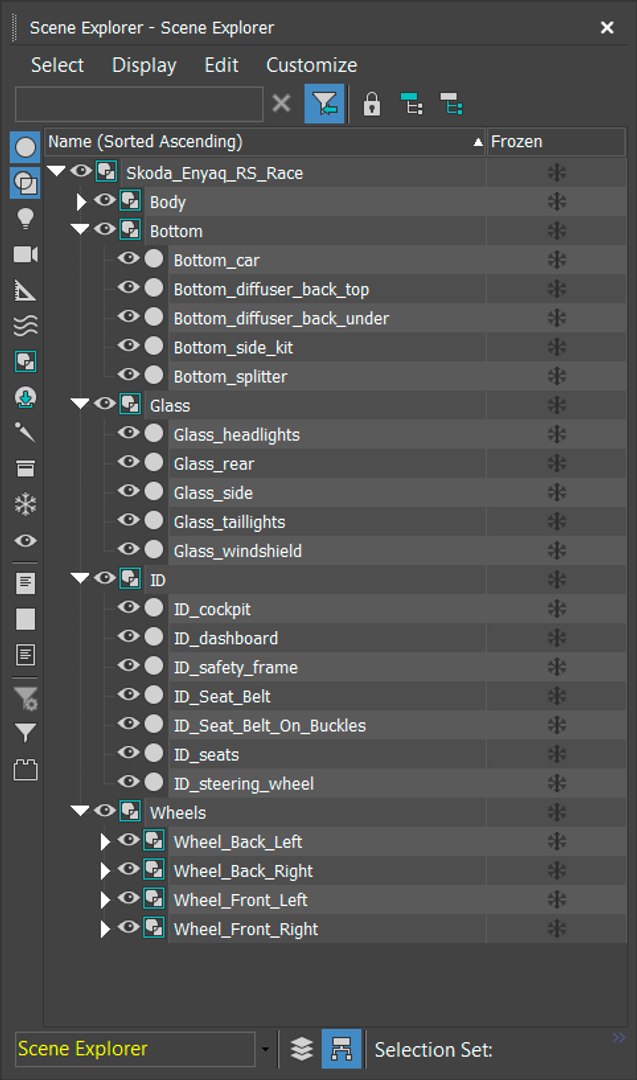Toggle visibility eye of Body group

tap(105, 200)
